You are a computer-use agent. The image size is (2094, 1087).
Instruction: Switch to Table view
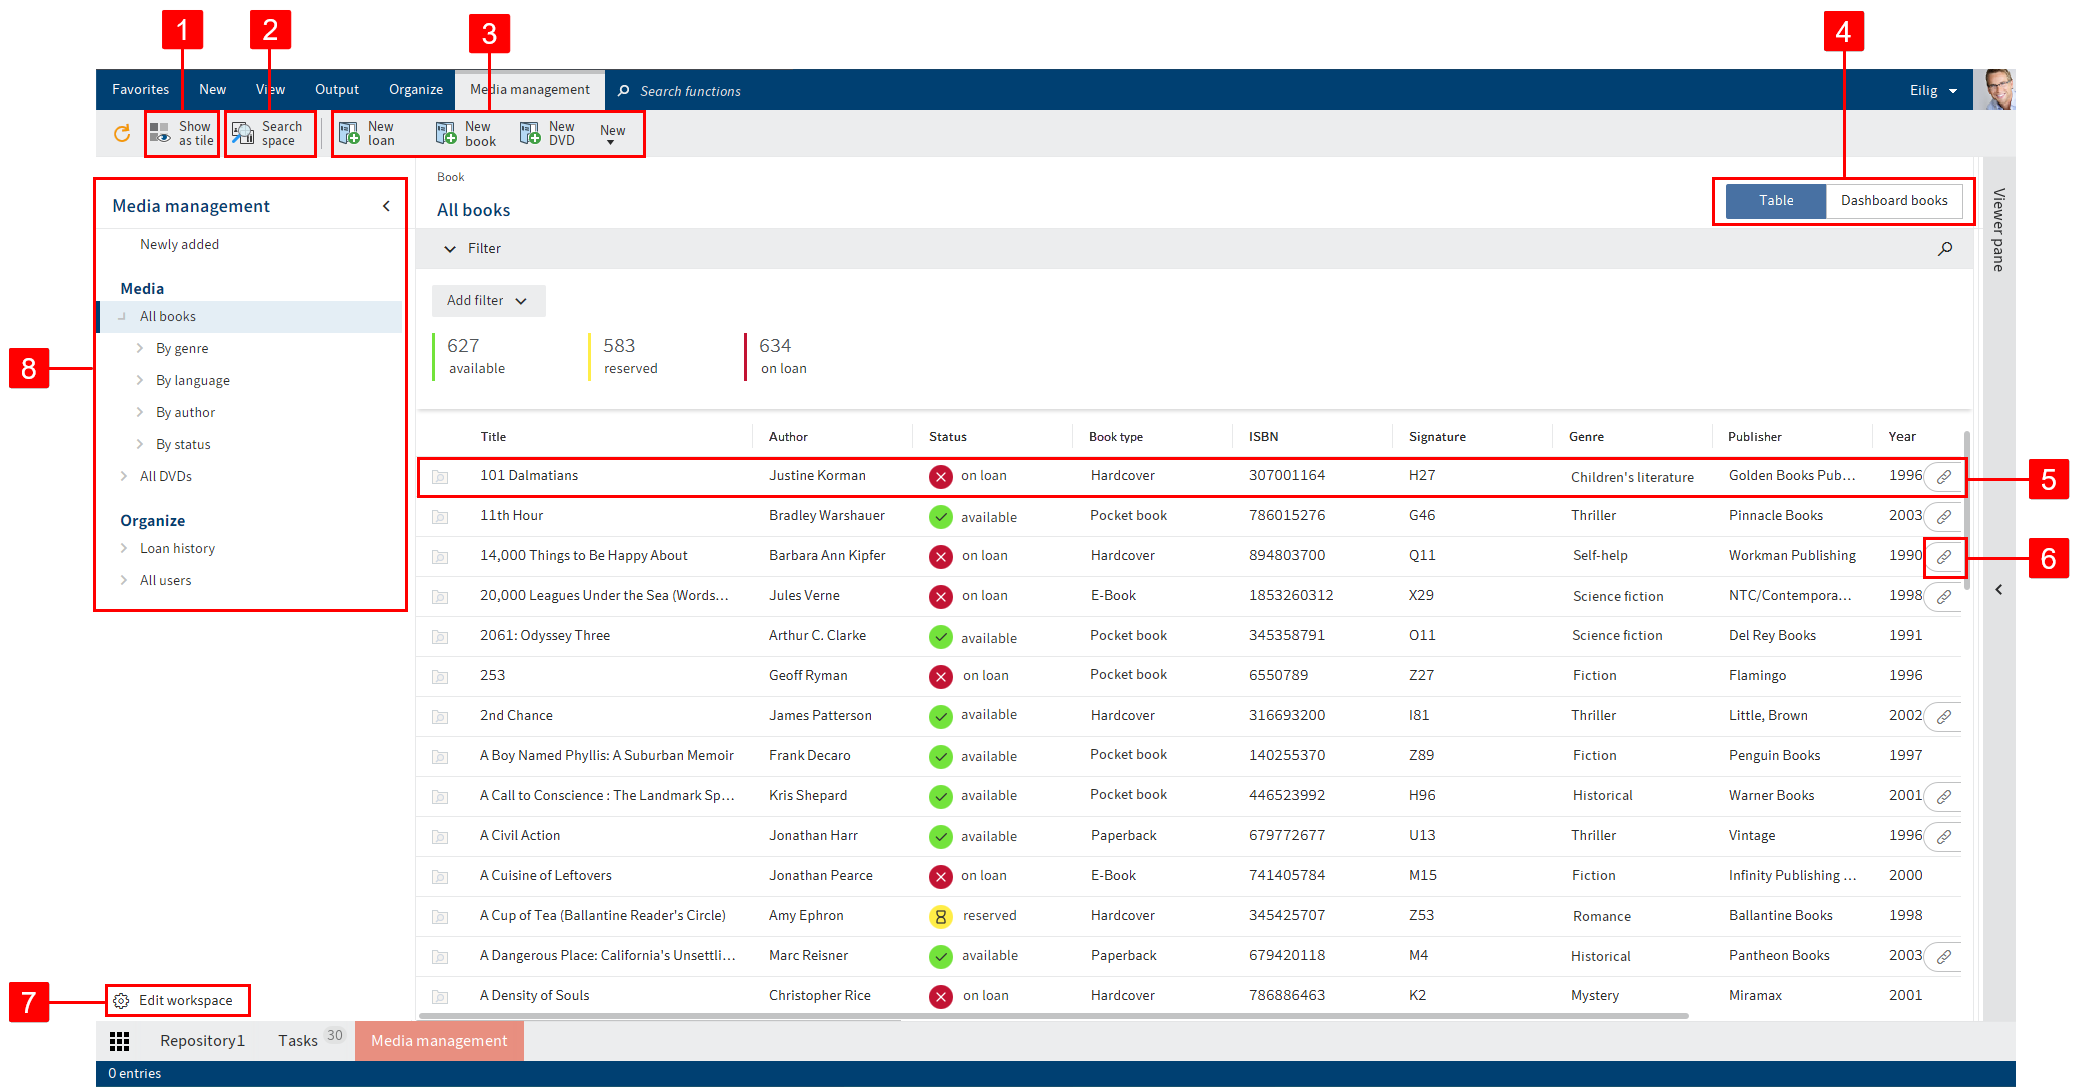pos(1776,201)
